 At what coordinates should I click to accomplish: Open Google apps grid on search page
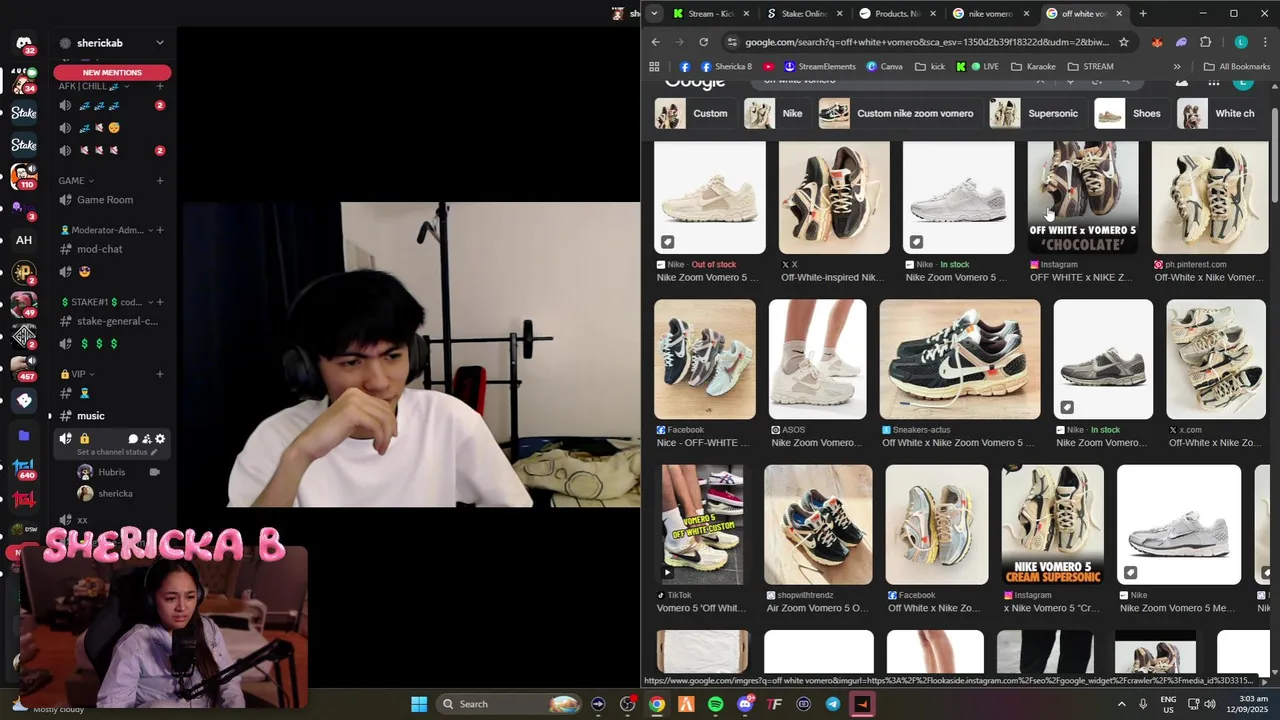pyautogui.click(x=1213, y=83)
